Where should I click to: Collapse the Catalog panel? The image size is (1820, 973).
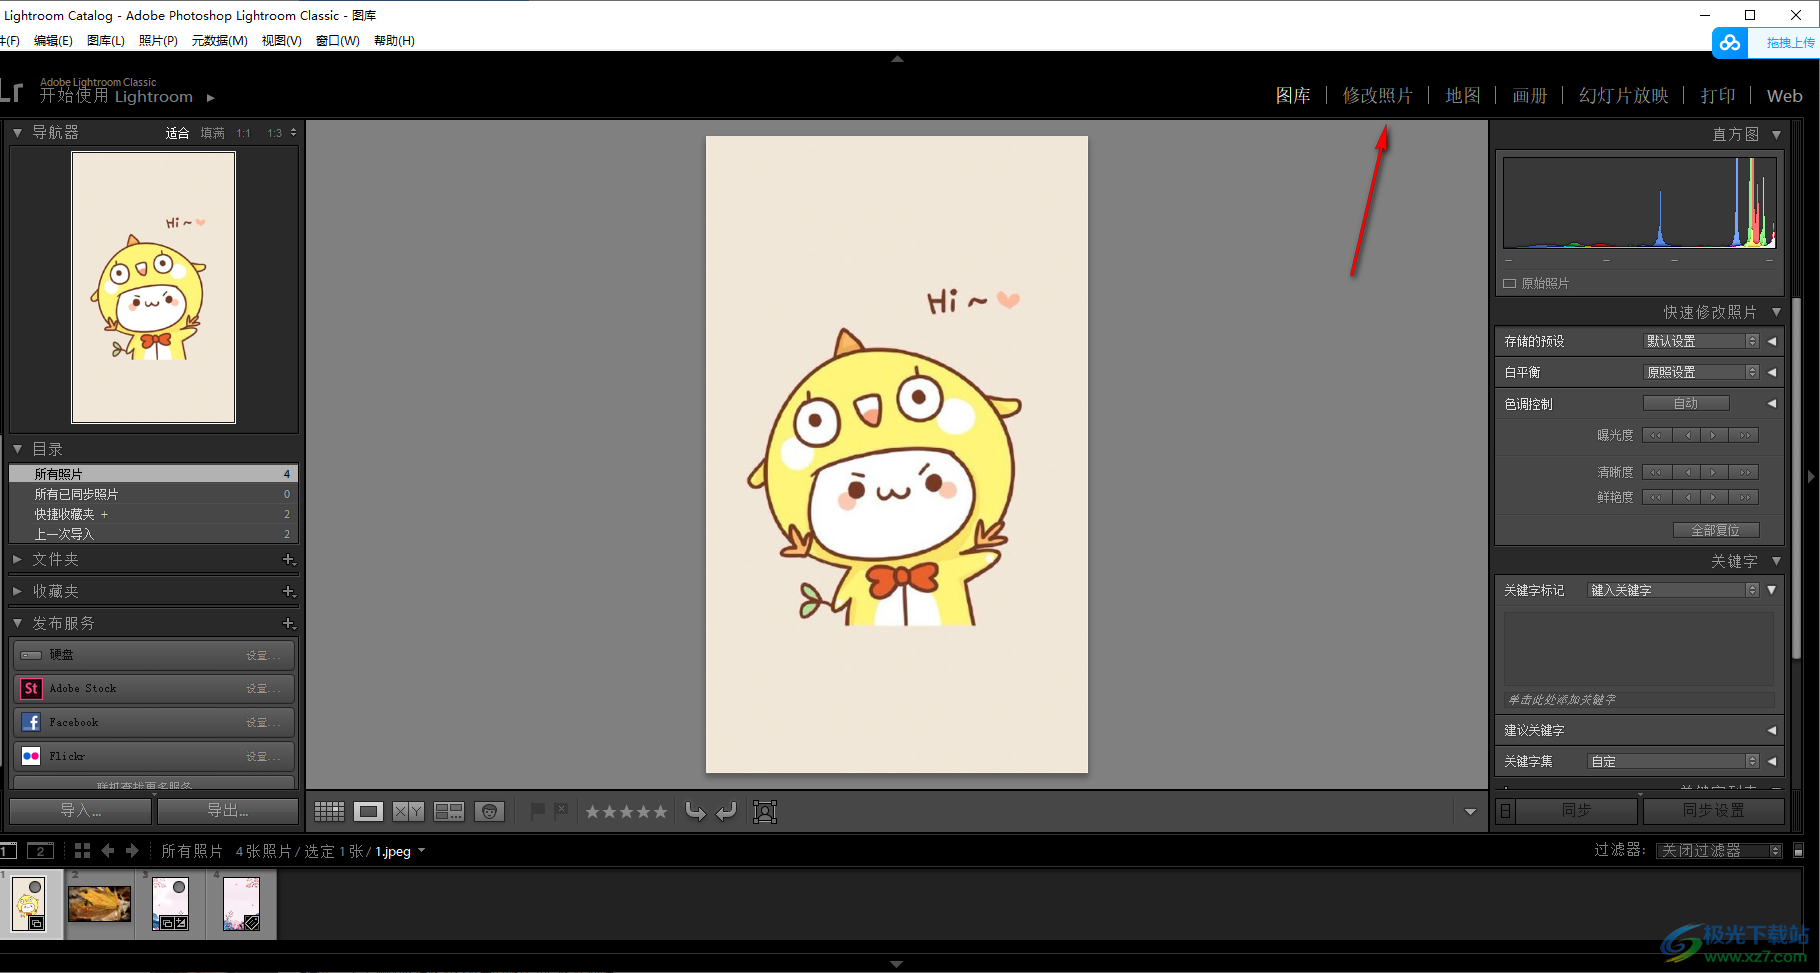click(17, 449)
